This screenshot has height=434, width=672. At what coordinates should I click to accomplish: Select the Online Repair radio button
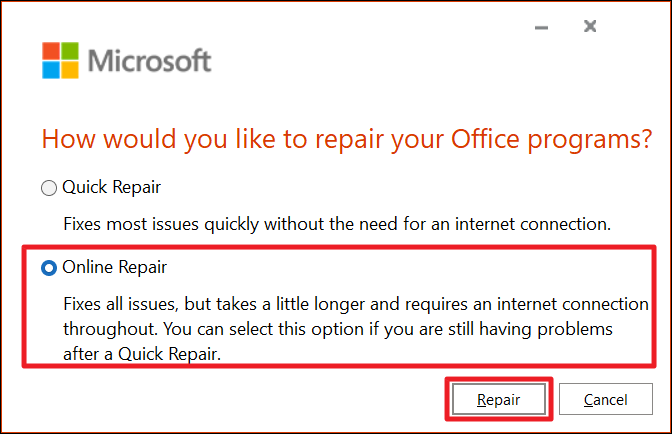click(48, 268)
